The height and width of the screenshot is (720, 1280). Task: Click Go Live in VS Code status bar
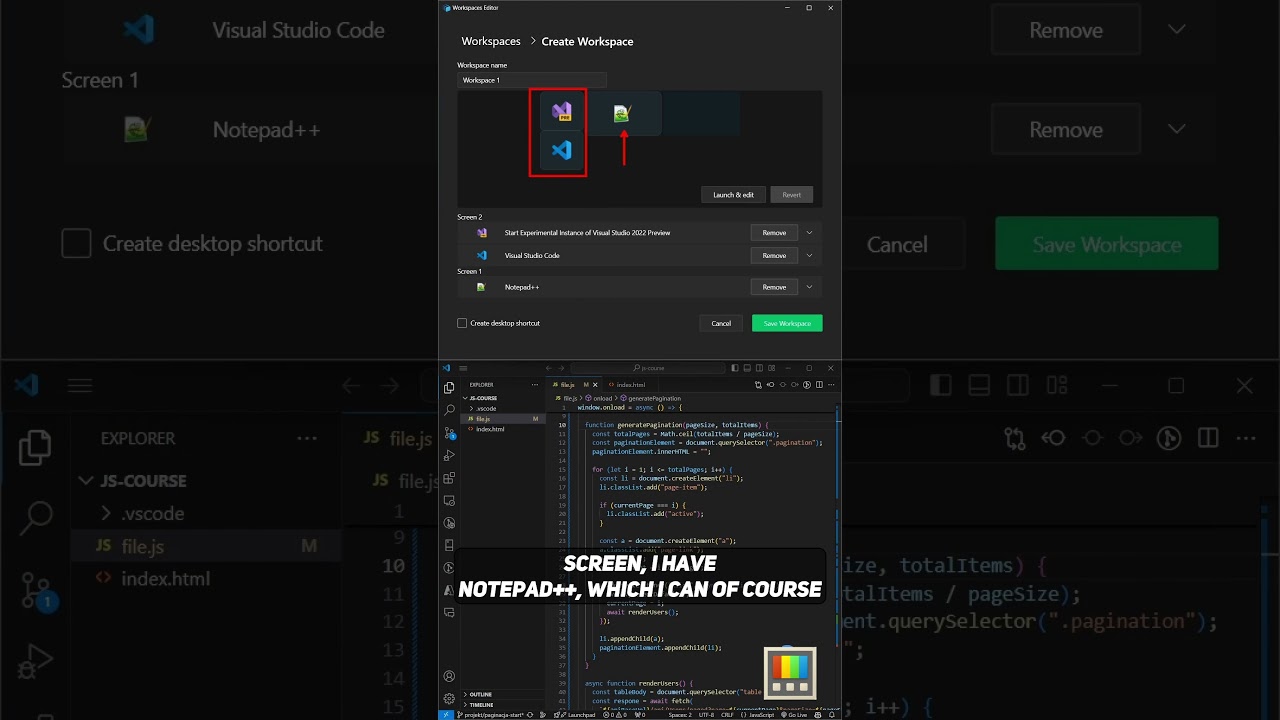click(x=794, y=715)
